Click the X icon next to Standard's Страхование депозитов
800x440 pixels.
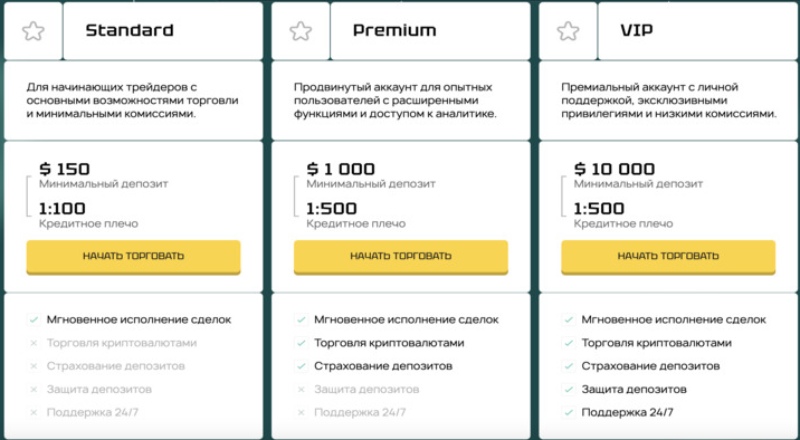(x=34, y=366)
